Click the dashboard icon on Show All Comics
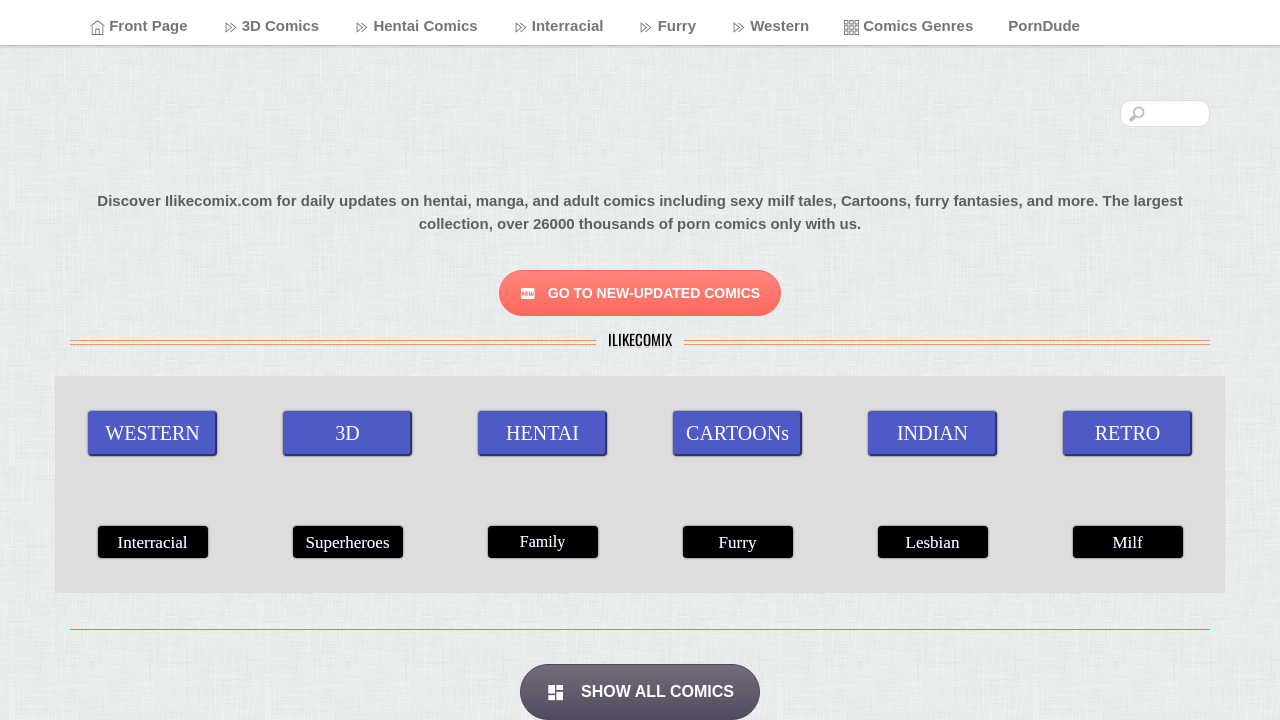 coord(556,692)
